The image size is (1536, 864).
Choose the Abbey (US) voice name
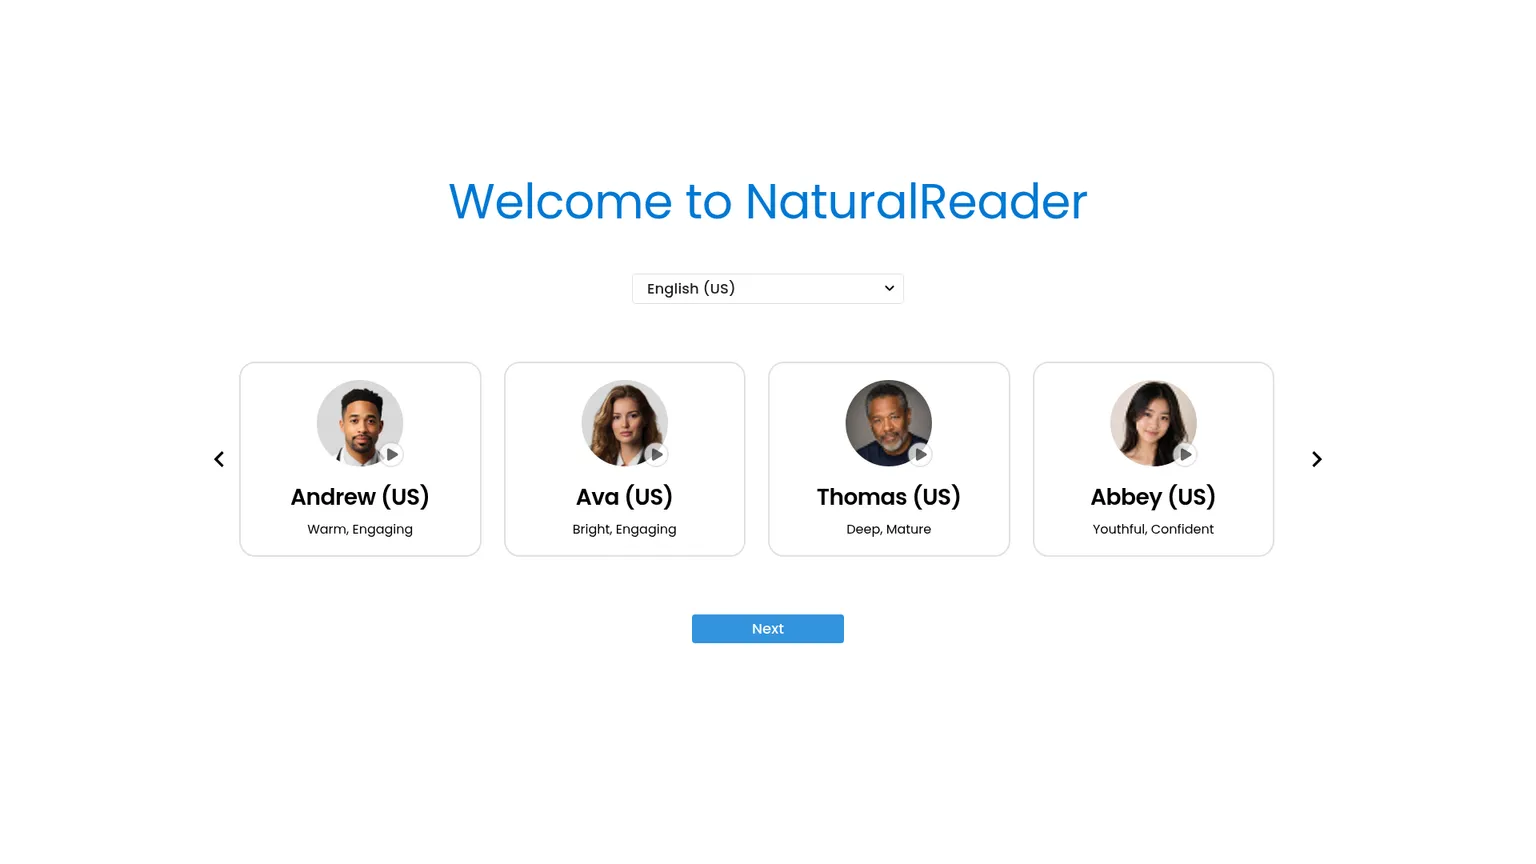pos(1153,497)
